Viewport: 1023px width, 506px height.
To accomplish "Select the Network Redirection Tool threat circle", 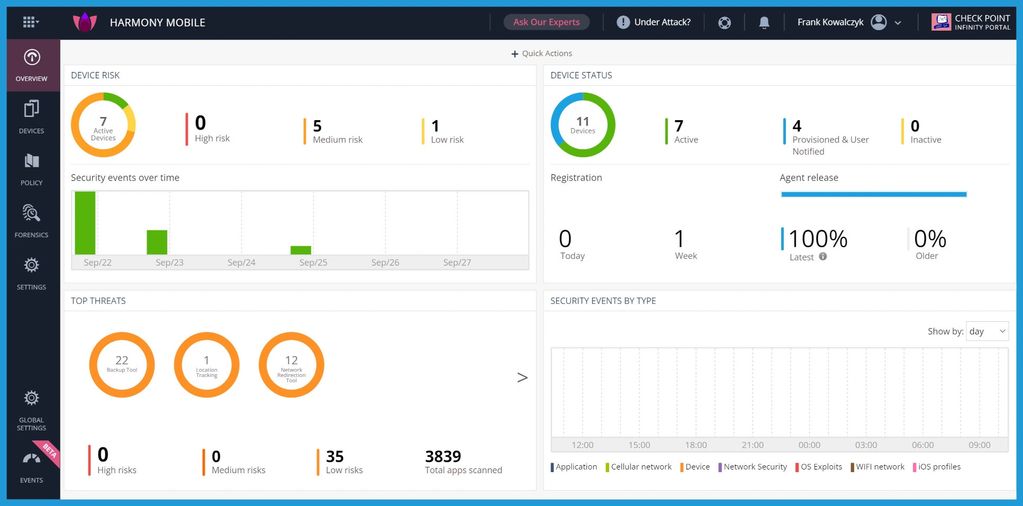I will (292, 365).
